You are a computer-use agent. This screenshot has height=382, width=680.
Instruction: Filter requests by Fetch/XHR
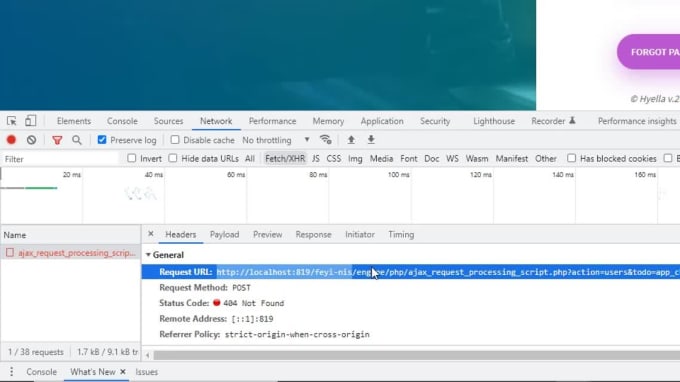[x=285, y=159]
